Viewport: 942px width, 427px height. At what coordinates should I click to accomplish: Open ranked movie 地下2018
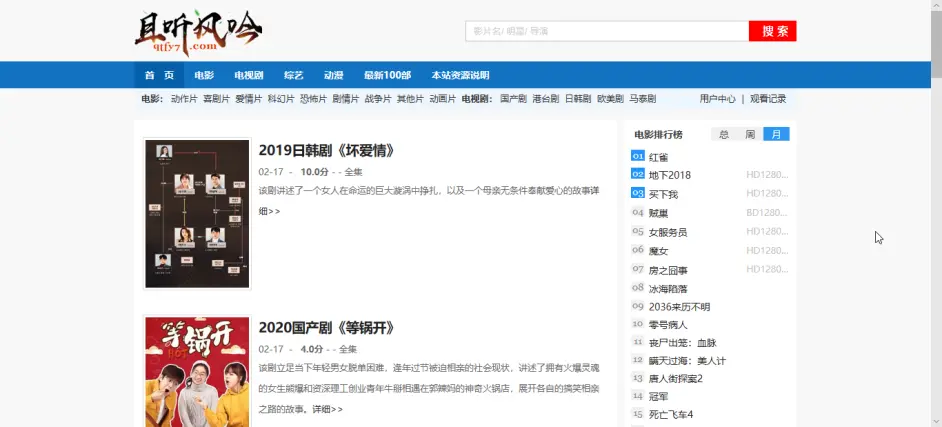coord(670,175)
